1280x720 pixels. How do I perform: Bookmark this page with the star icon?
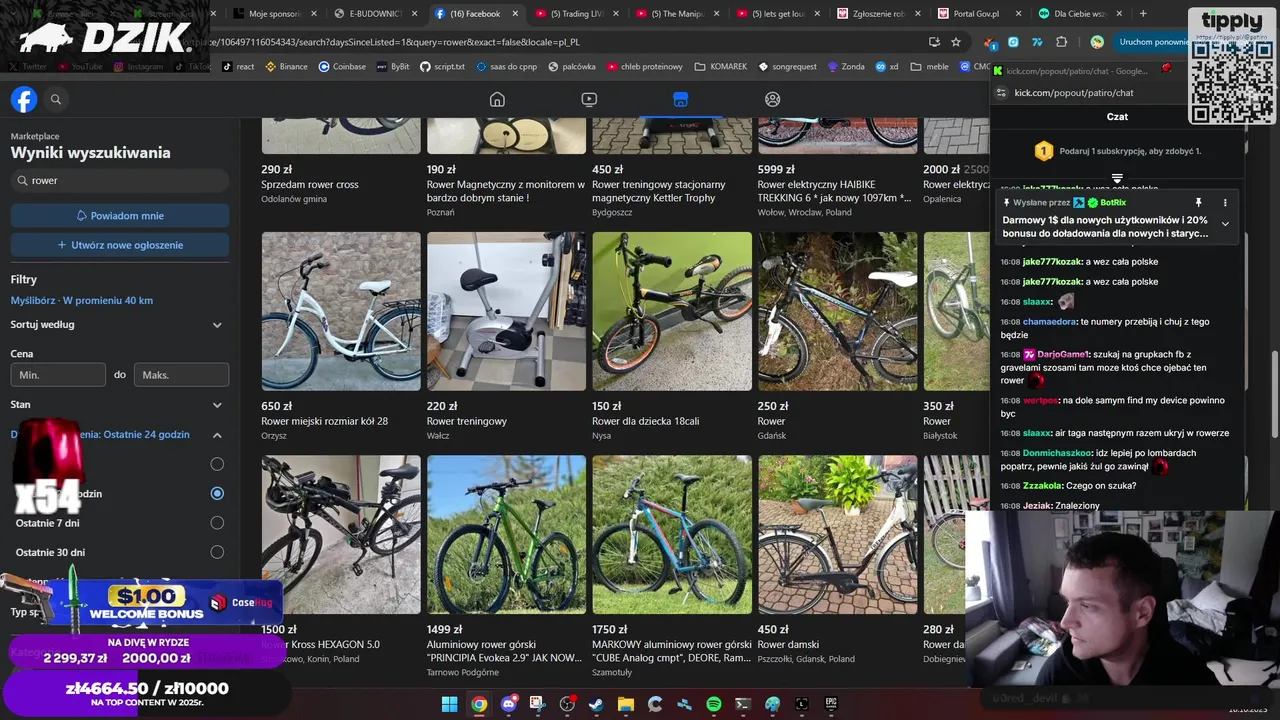point(956,42)
